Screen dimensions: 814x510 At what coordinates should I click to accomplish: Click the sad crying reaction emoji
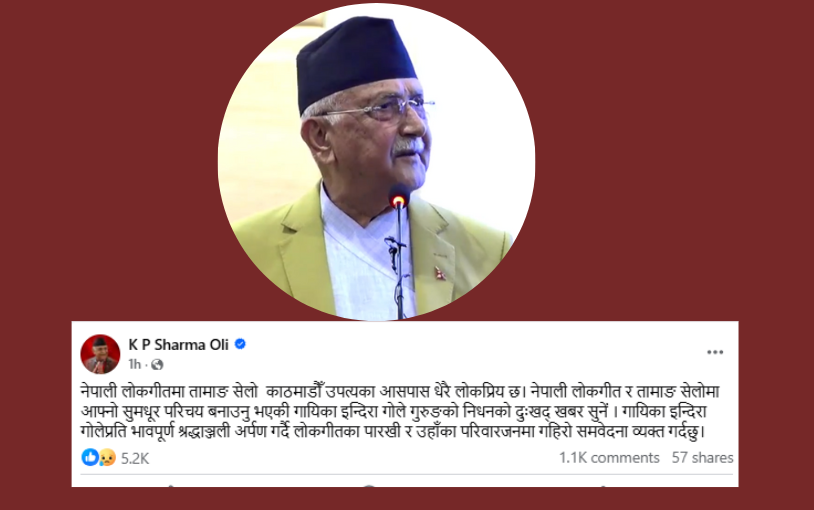pos(107,457)
